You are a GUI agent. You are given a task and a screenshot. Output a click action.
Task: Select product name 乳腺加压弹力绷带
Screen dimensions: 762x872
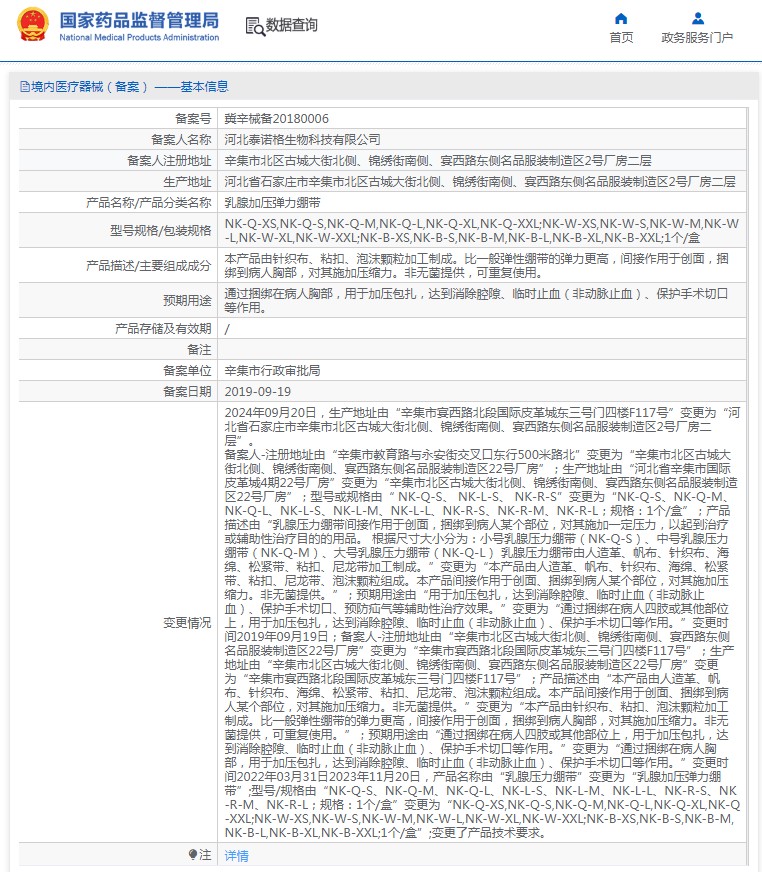[x=273, y=202]
